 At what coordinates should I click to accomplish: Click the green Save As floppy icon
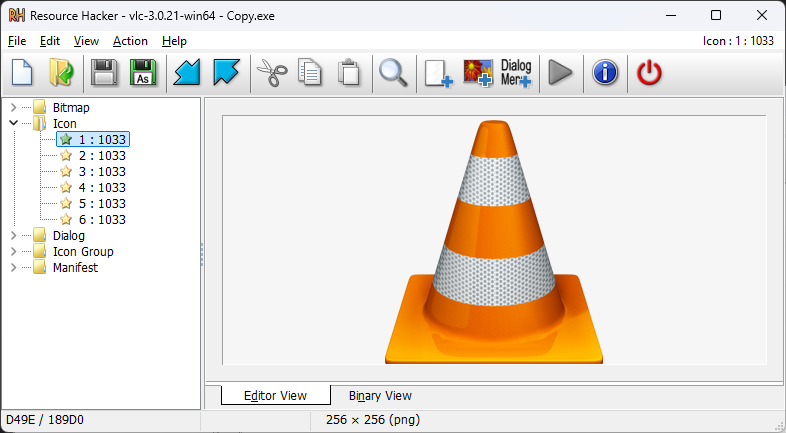point(143,73)
